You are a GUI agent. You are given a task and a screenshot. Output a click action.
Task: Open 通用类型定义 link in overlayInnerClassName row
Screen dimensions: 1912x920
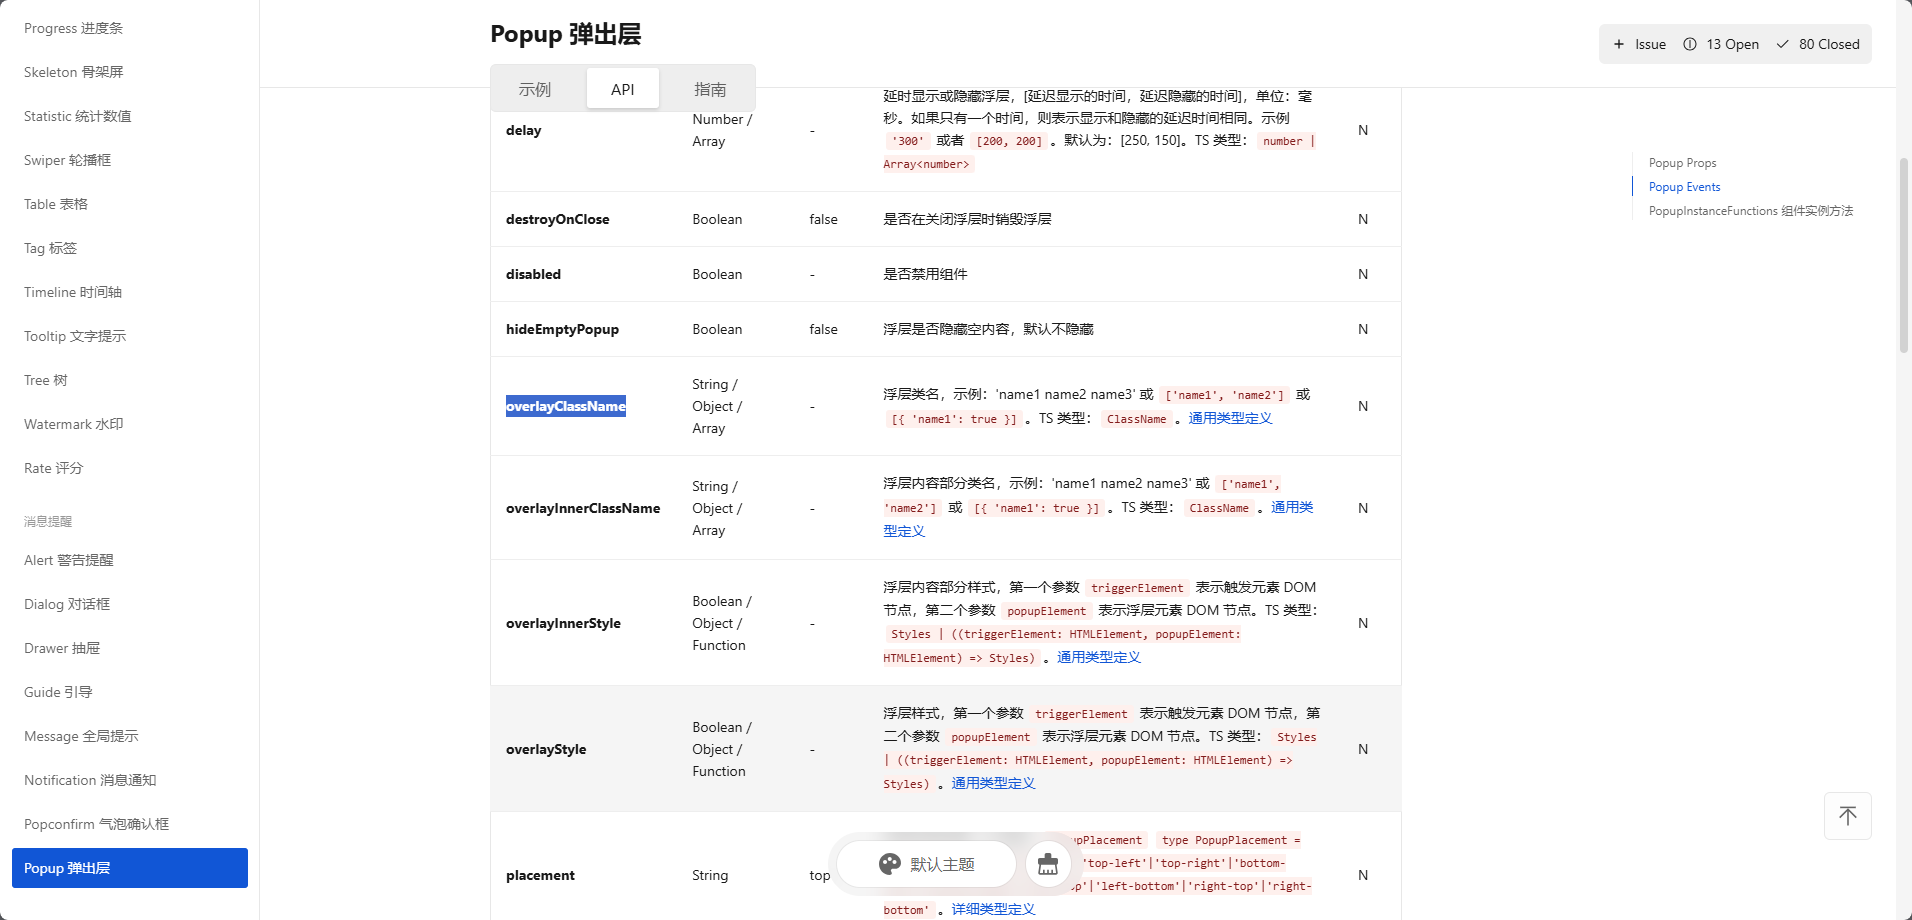pos(1292,507)
